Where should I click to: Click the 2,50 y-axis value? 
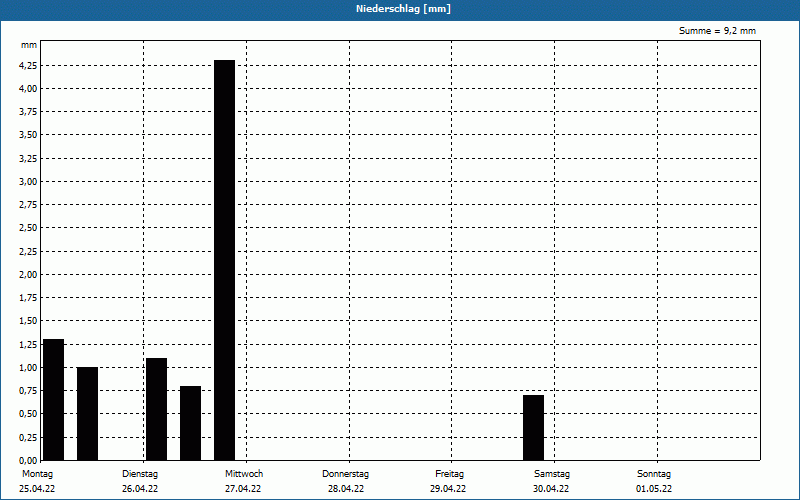[28, 228]
